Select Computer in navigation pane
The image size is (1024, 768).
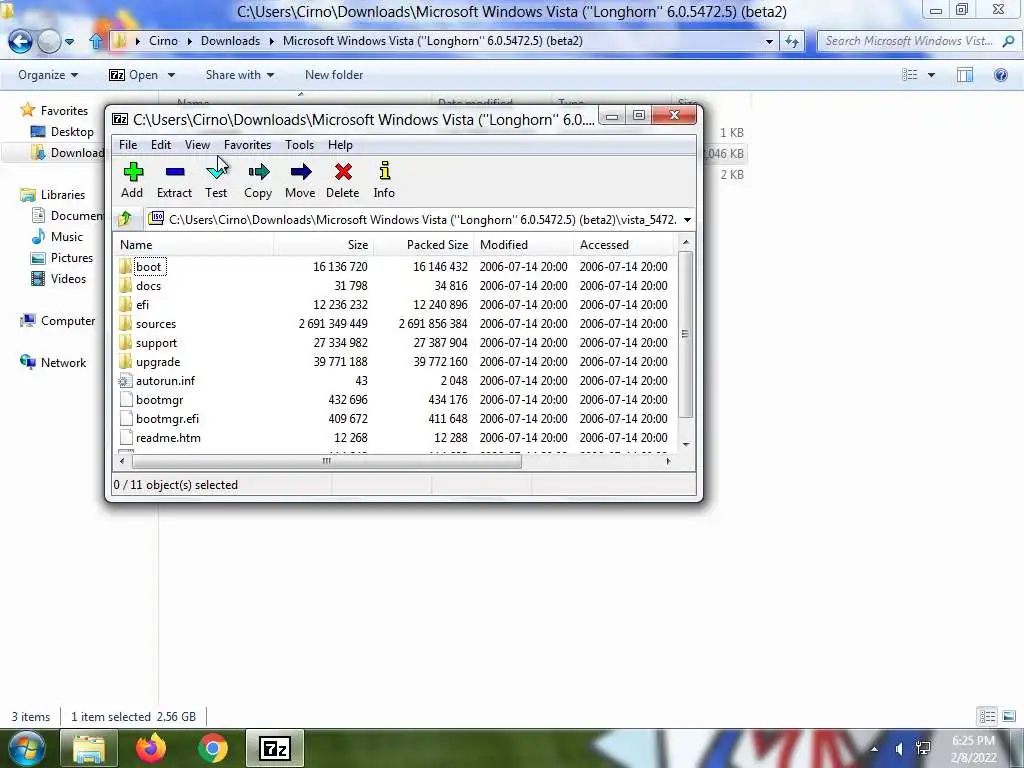point(57,321)
